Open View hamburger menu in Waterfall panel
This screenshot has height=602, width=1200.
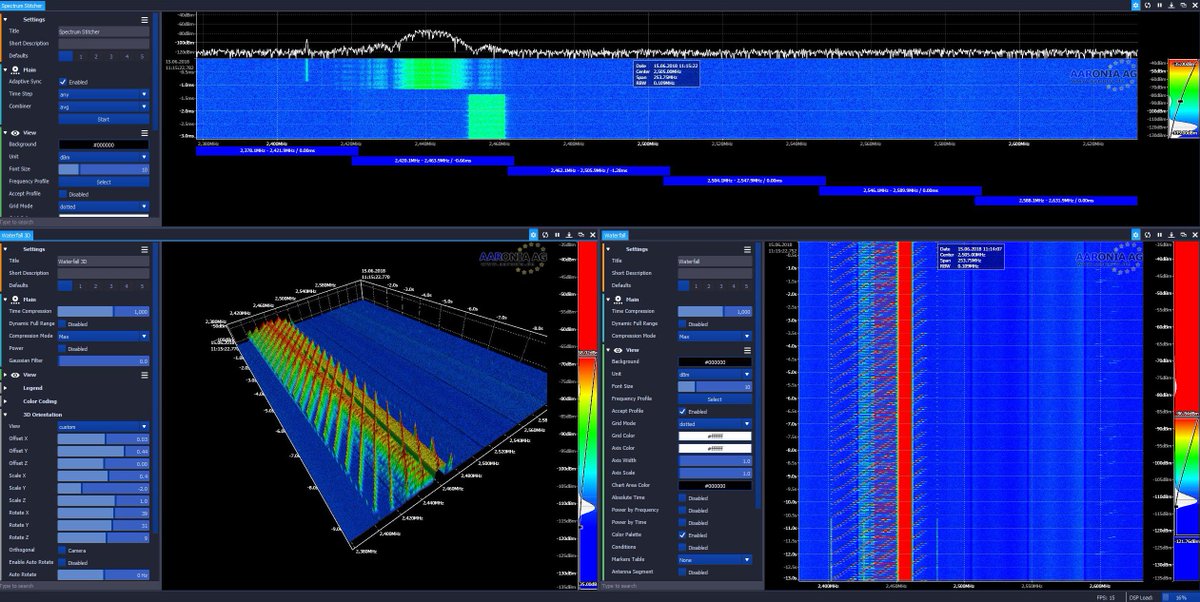point(748,349)
